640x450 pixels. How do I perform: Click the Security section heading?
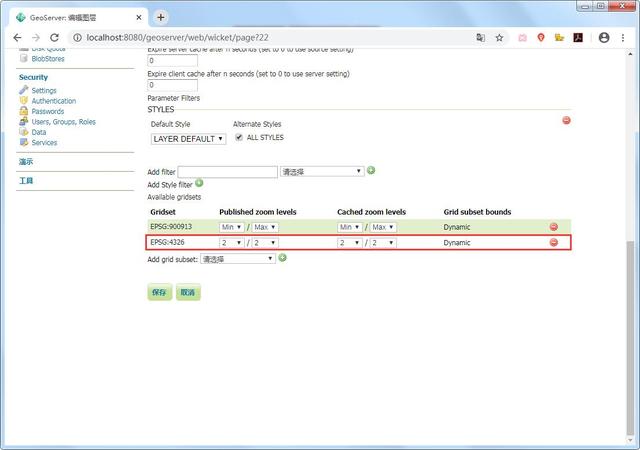click(33, 77)
